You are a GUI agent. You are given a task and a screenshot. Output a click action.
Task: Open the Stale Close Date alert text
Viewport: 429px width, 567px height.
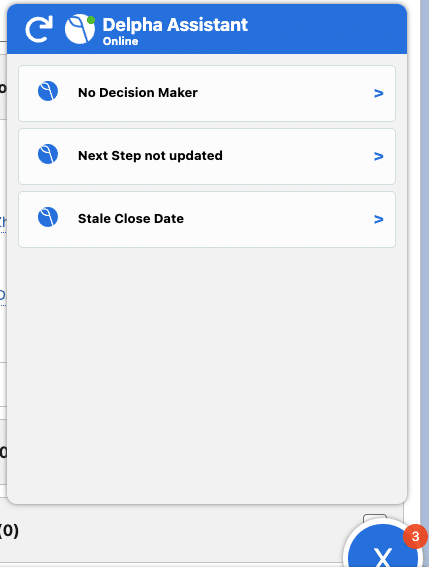(131, 218)
